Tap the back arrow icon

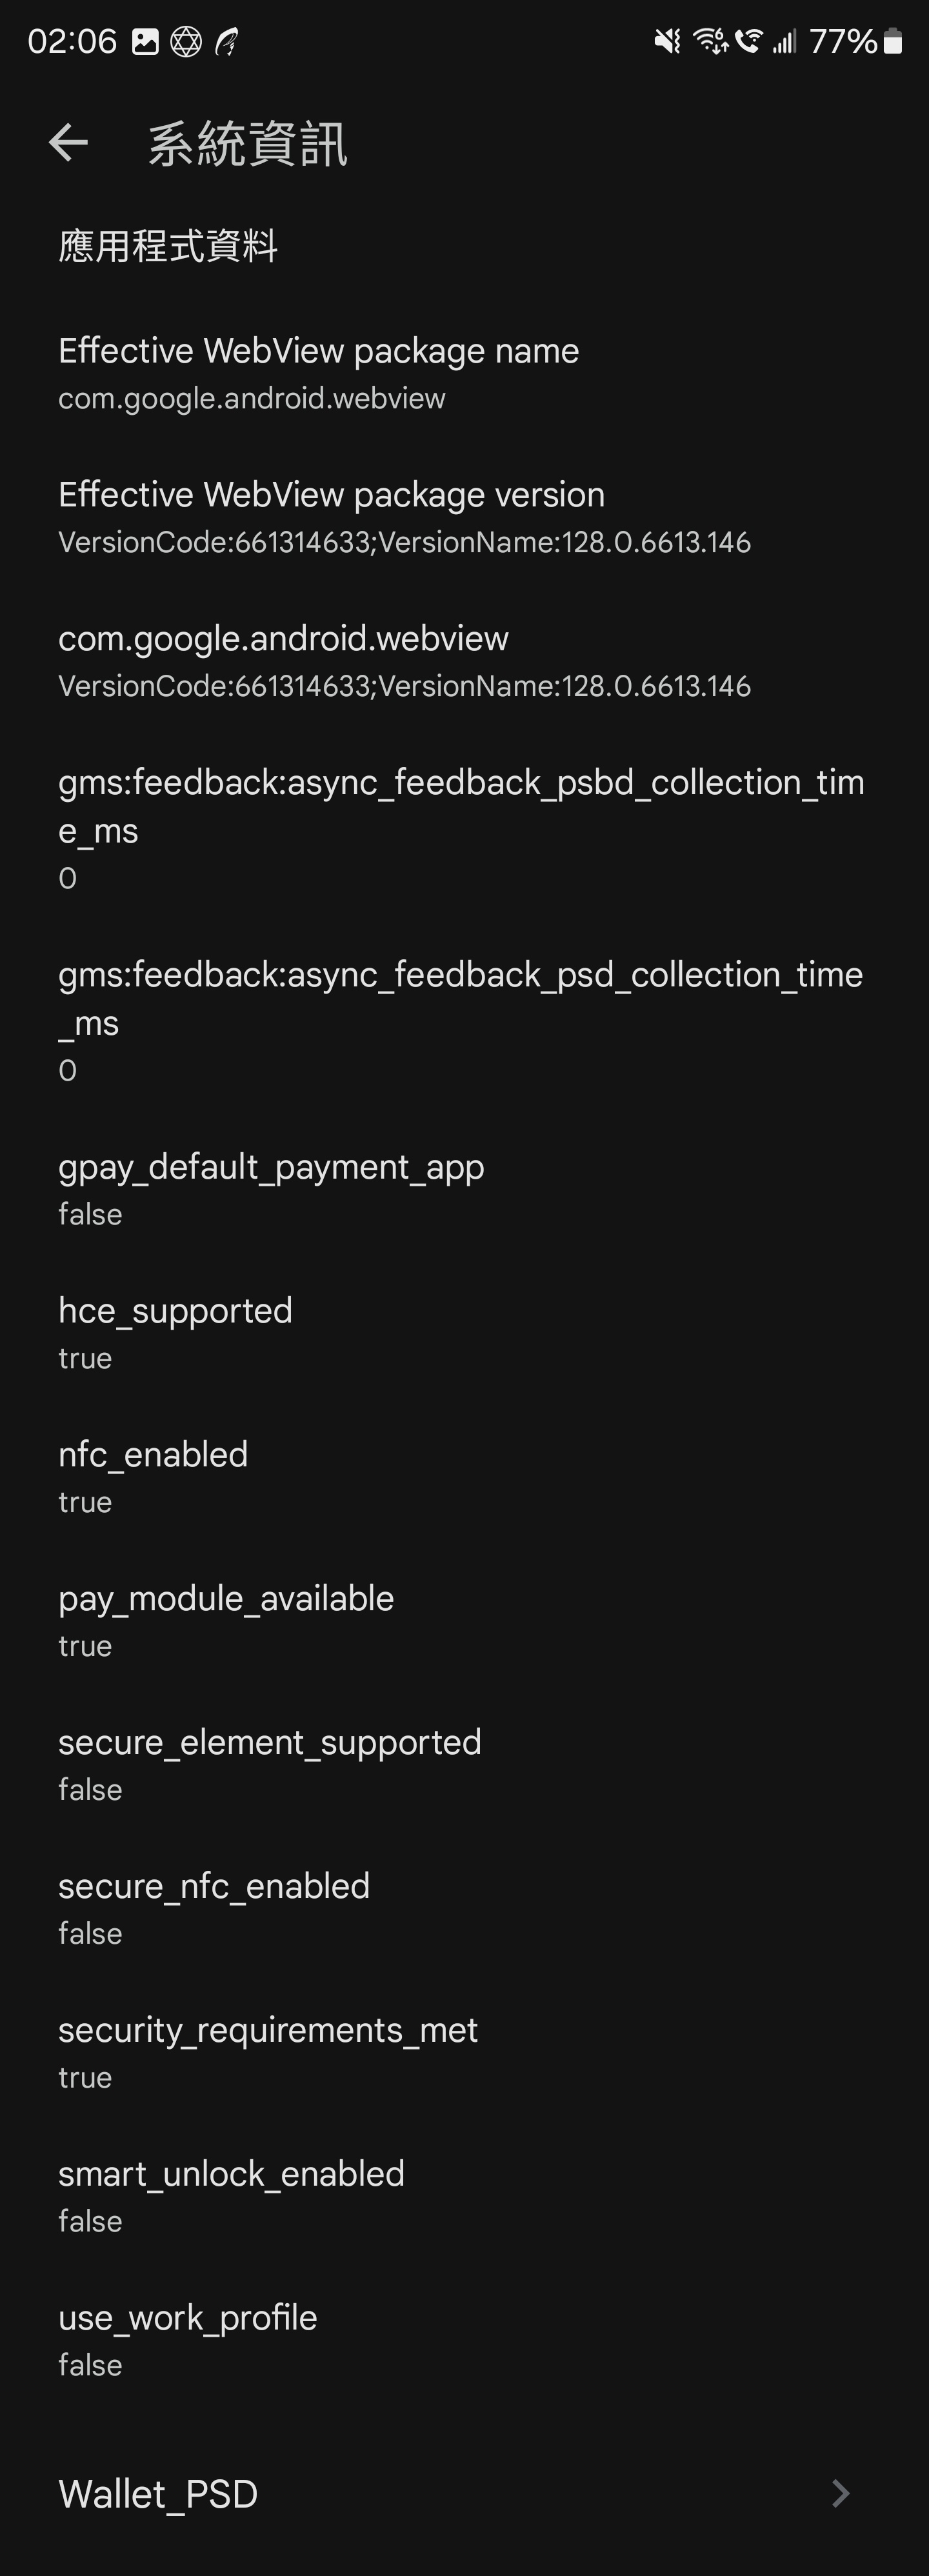click(x=68, y=143)
